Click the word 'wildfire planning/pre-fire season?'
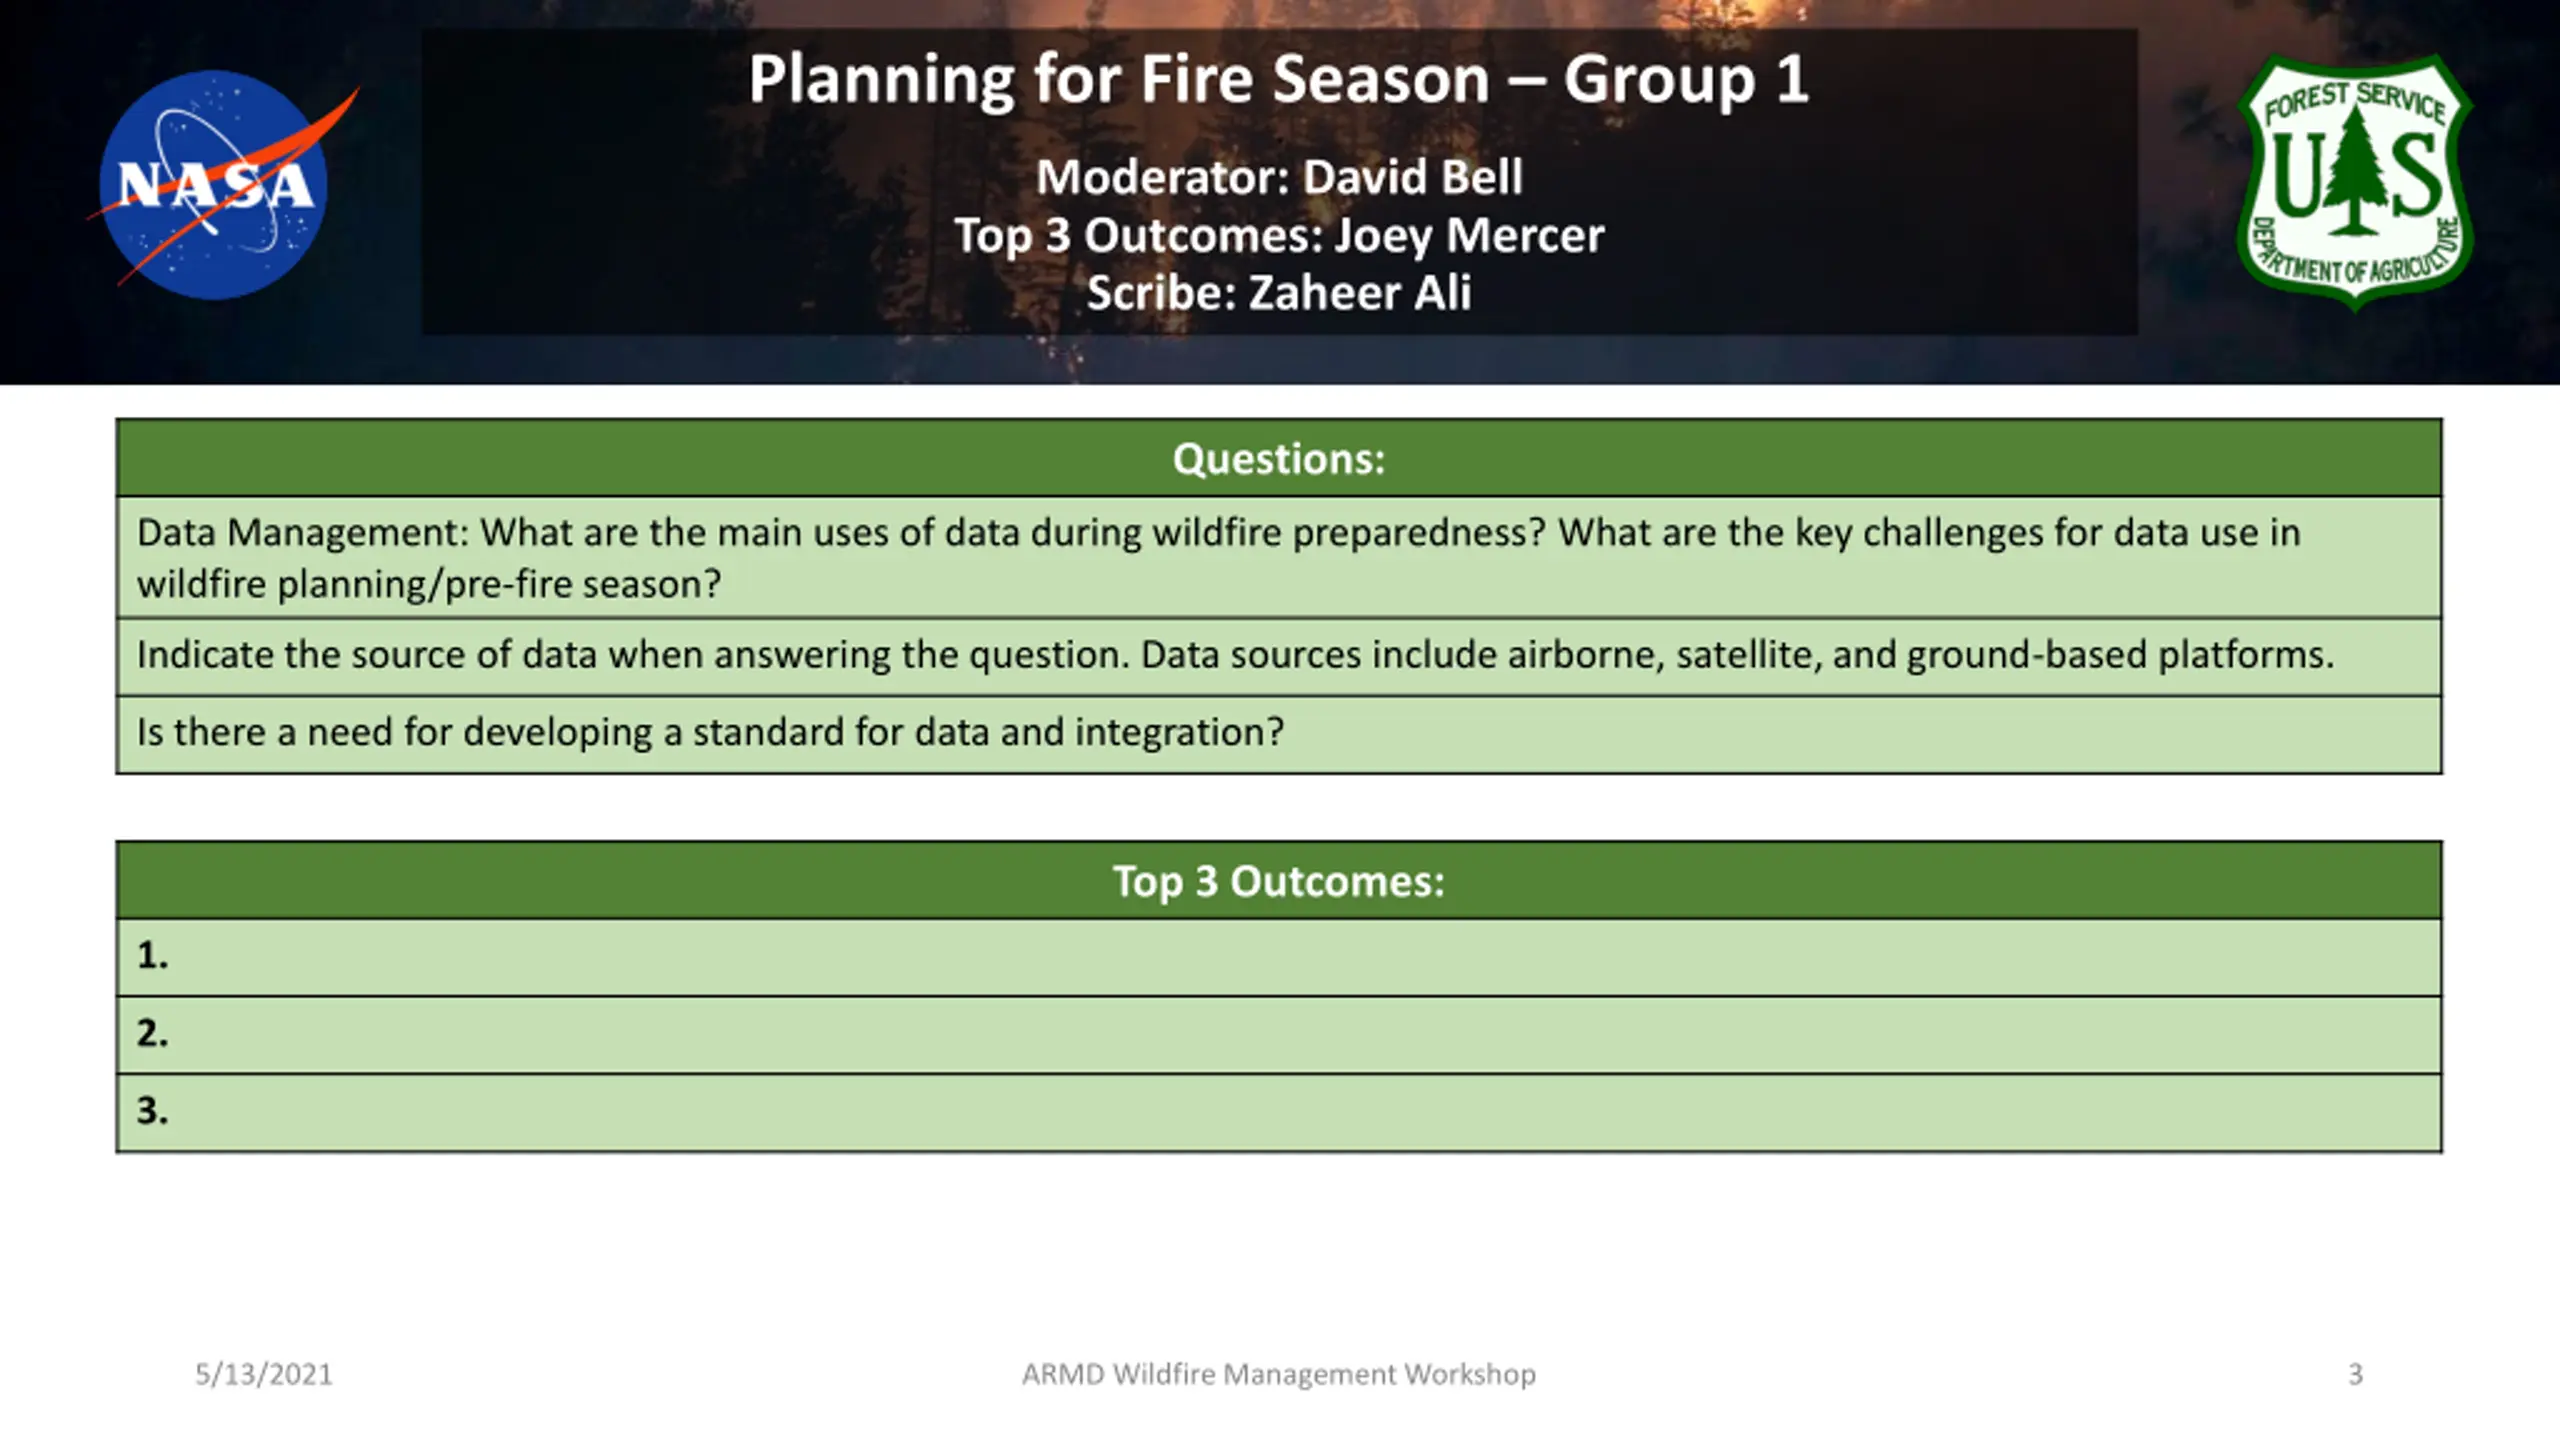Screen dimensions: 2560x1440 point(428,584)
